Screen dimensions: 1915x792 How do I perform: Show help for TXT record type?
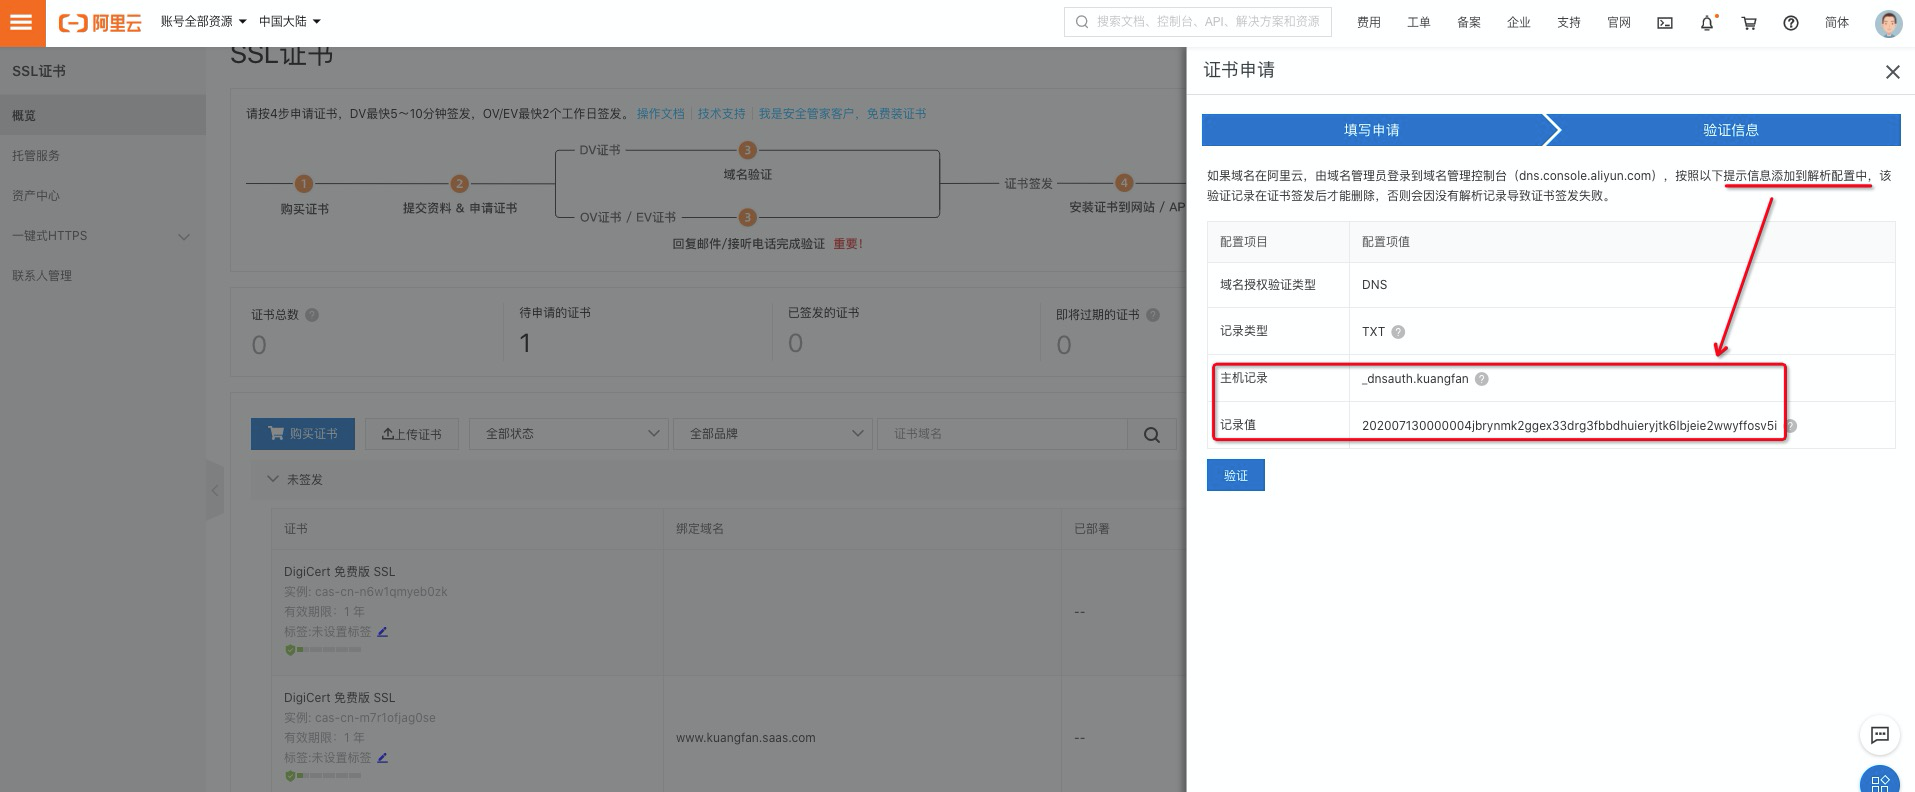tap(1398, 332)
